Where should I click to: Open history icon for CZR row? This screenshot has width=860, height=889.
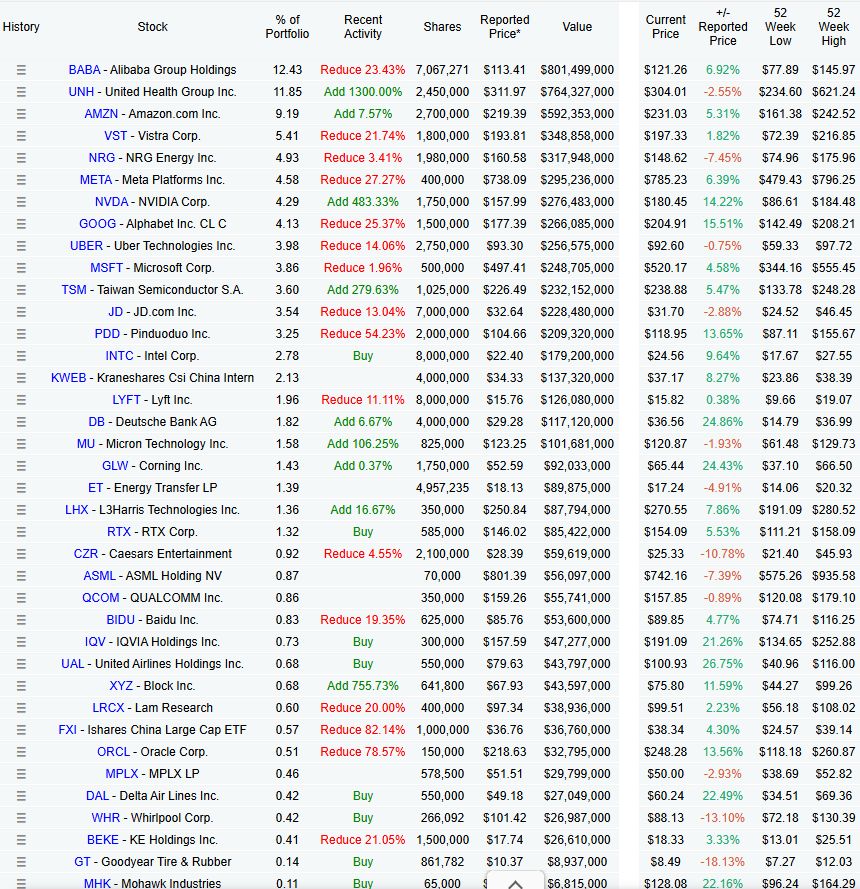point(22,554)
